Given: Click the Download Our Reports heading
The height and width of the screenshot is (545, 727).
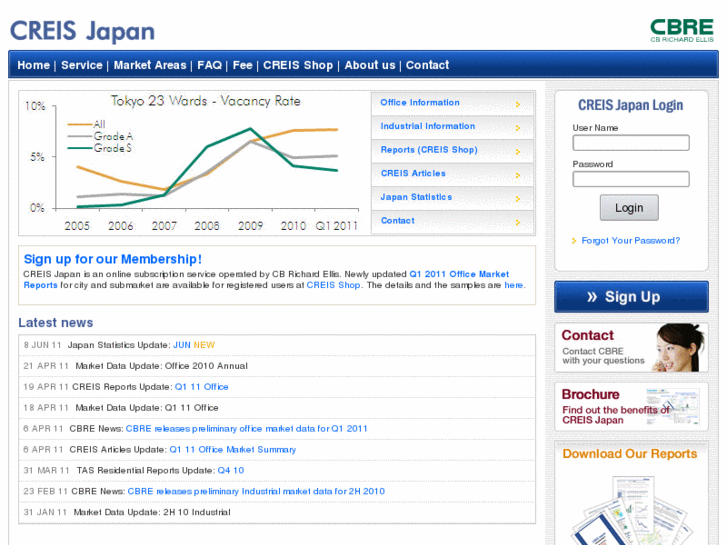Looking at the screenshot, I should pyautogui.click(x=630, y=454).
